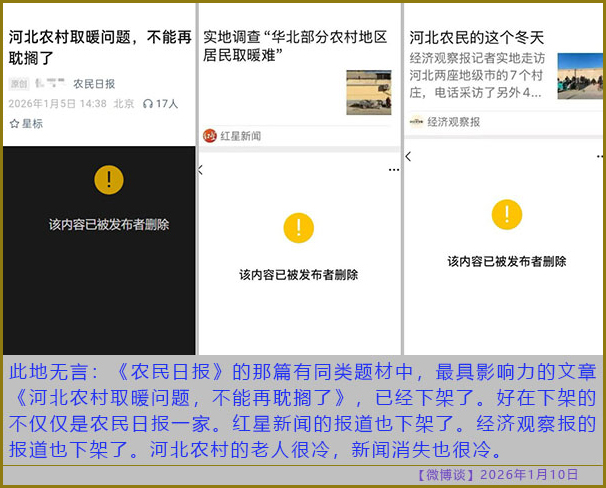Screen dimensions: 606x488
Task: Go back using the middle panel arrow
Action: click(201, 170)
